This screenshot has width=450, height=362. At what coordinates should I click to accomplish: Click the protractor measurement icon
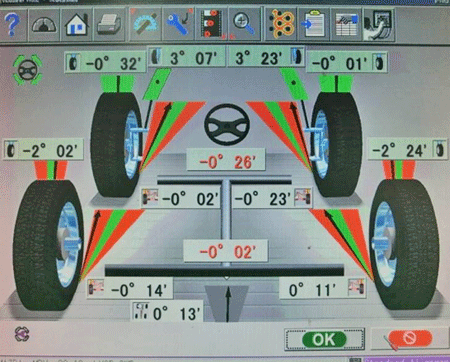(x=145, y=25)
